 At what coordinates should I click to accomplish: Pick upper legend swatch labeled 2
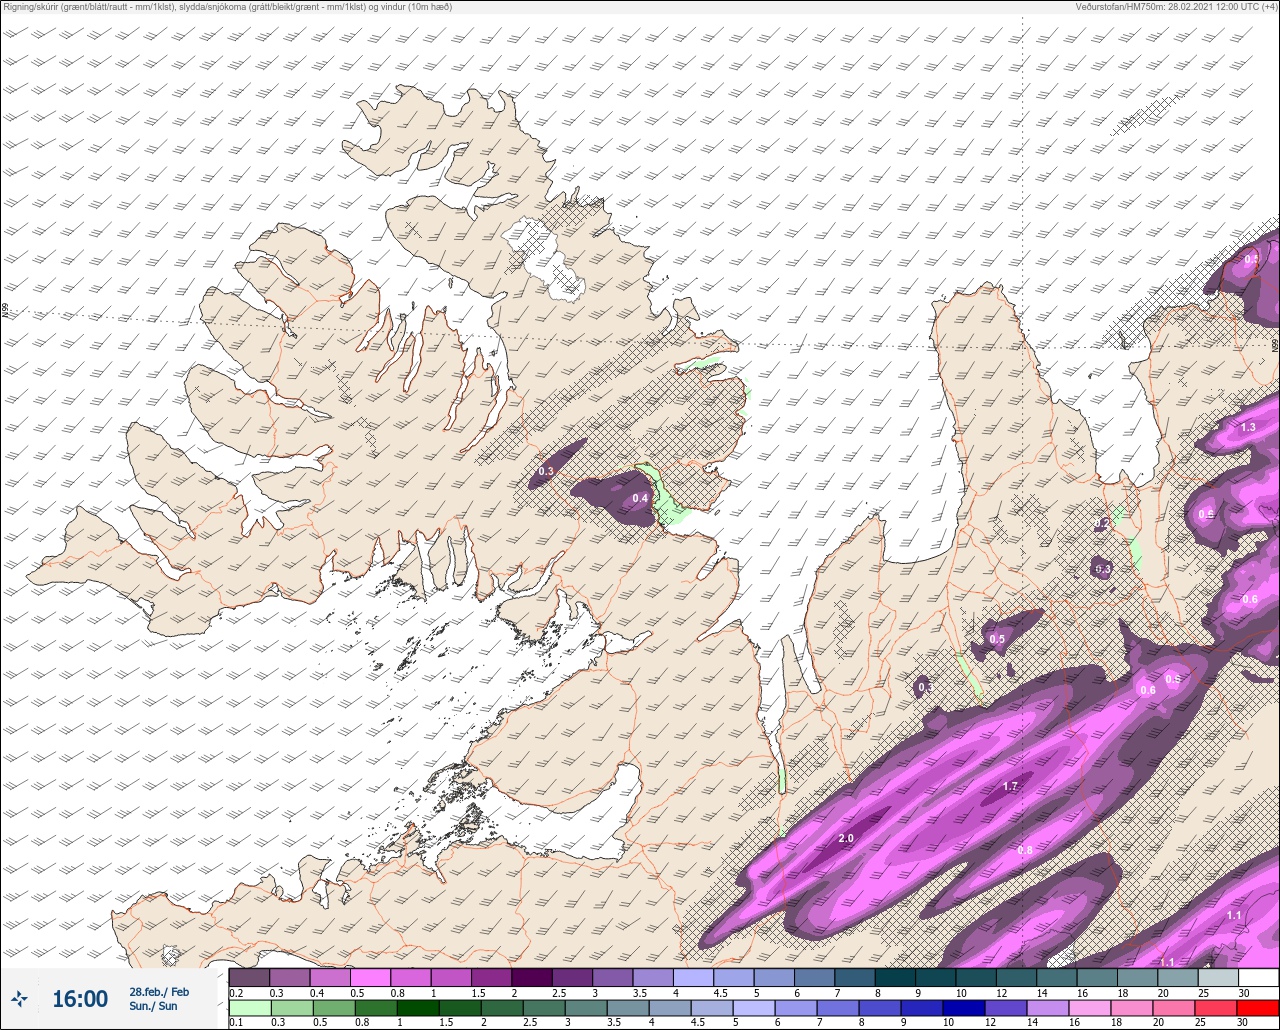point(531,977)
